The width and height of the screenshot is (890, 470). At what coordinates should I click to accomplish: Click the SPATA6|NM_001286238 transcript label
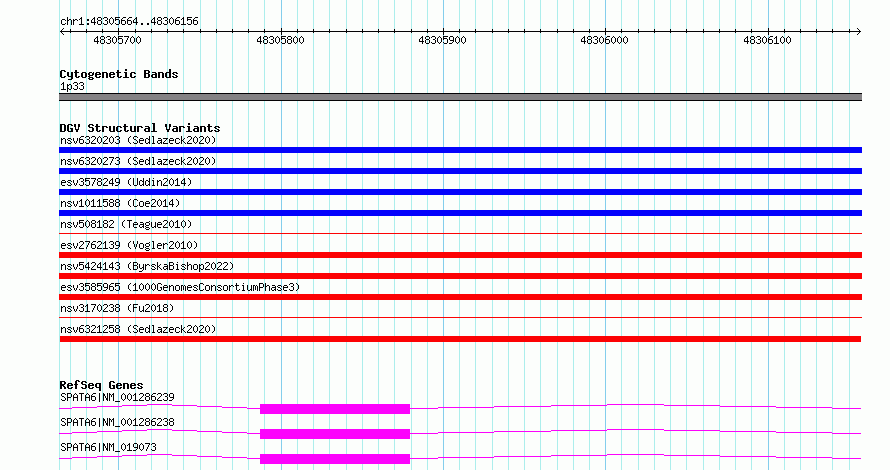[117, 422]
